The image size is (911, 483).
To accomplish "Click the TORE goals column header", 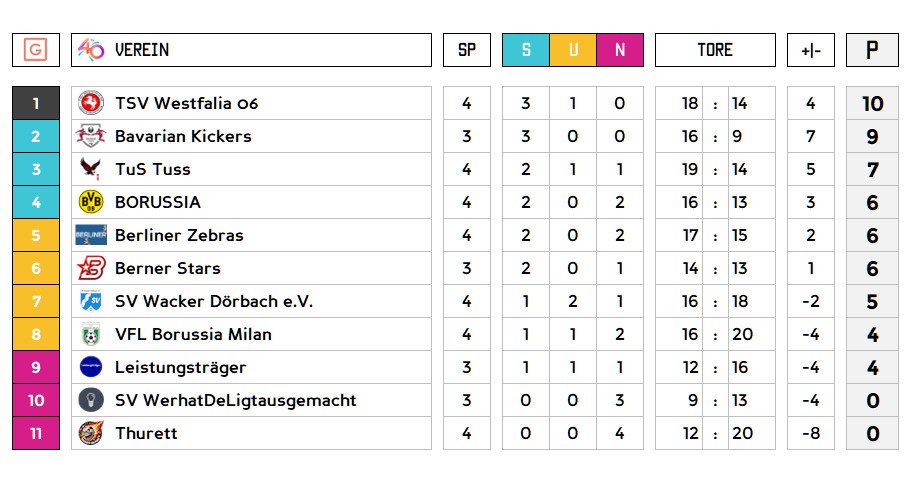I will pyautogui.click(x=715, y=50).
